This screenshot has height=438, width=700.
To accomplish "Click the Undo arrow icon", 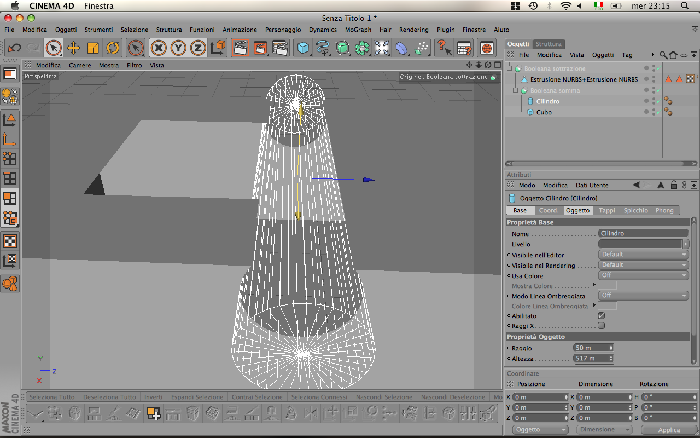I will click(14, 48).
